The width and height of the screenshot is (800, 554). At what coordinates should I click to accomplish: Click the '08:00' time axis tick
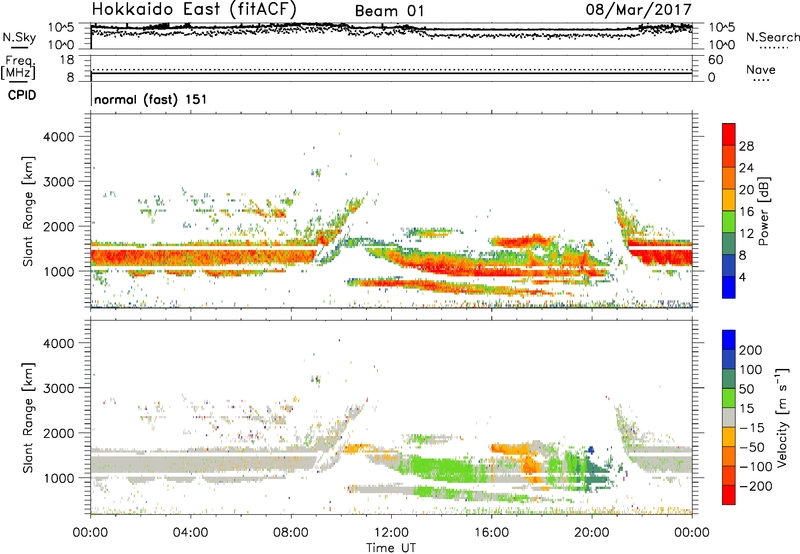pyautogui.click(x=291, y=533)
